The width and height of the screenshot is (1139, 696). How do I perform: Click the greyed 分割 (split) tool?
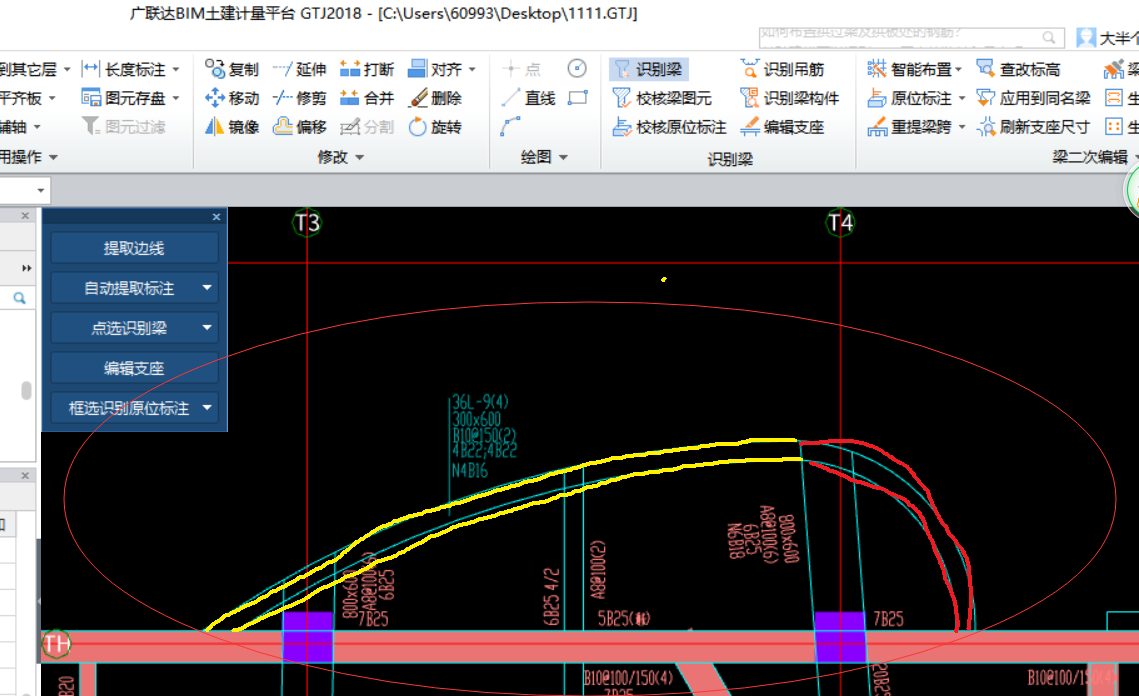click(x=367, y=127)
